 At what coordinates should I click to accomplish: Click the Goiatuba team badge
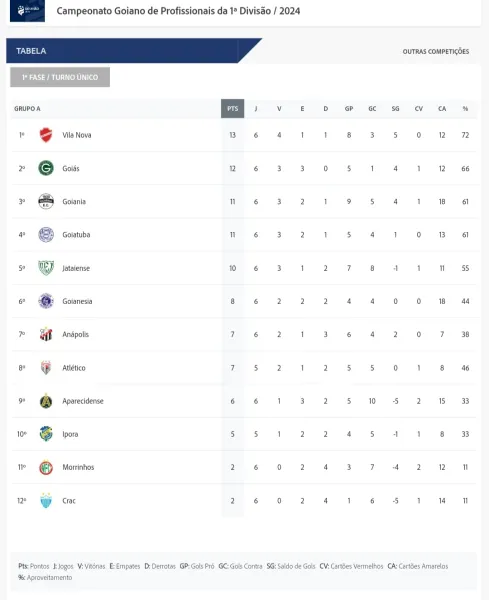click(x=46, y=235)
